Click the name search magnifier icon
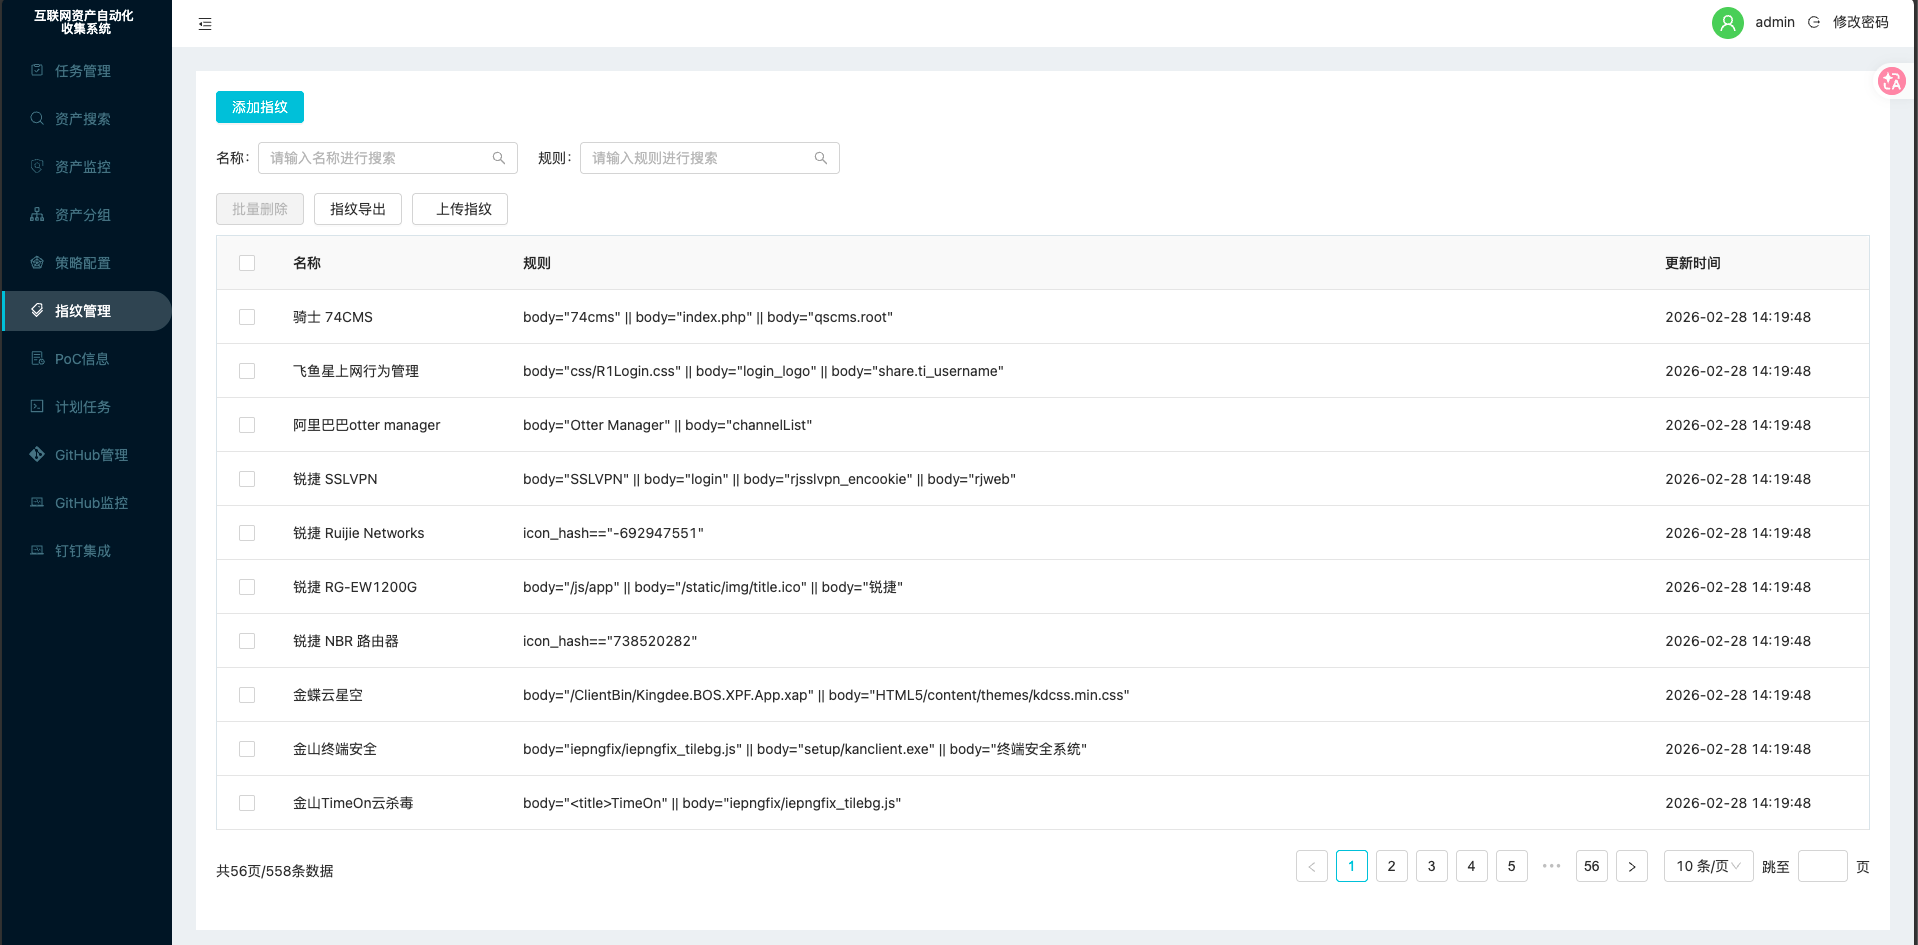 click(x=499, y=158)
